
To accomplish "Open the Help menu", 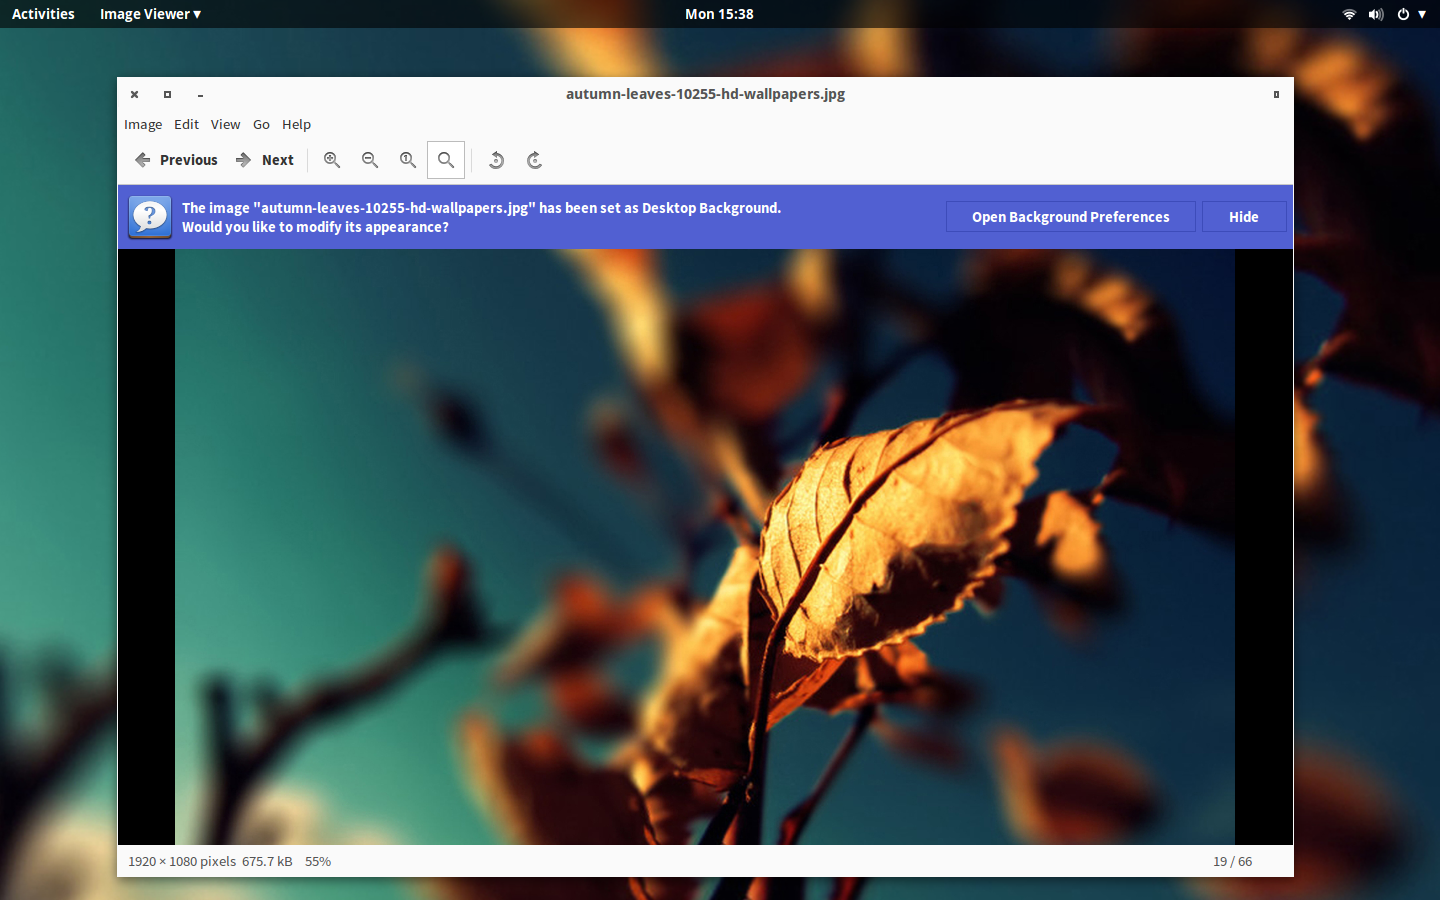I will [296, 125].
